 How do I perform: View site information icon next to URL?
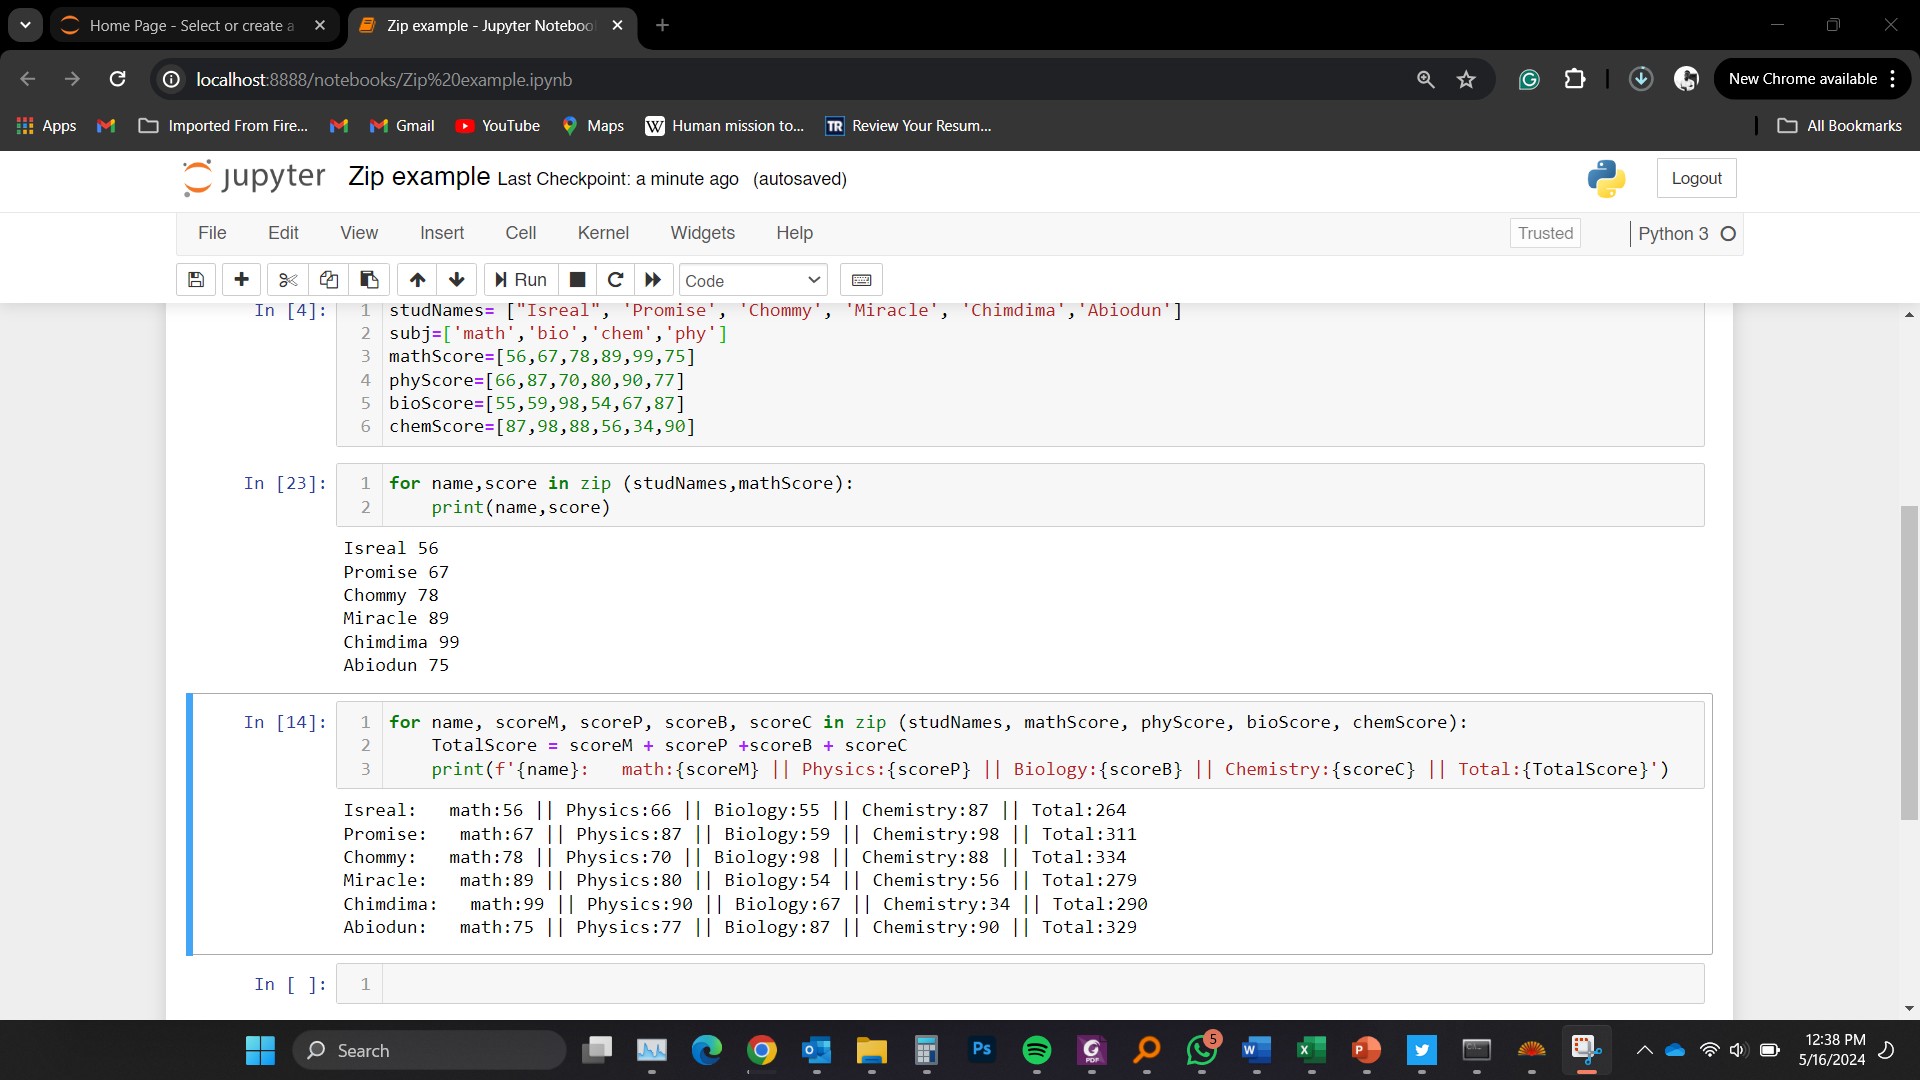172,79
